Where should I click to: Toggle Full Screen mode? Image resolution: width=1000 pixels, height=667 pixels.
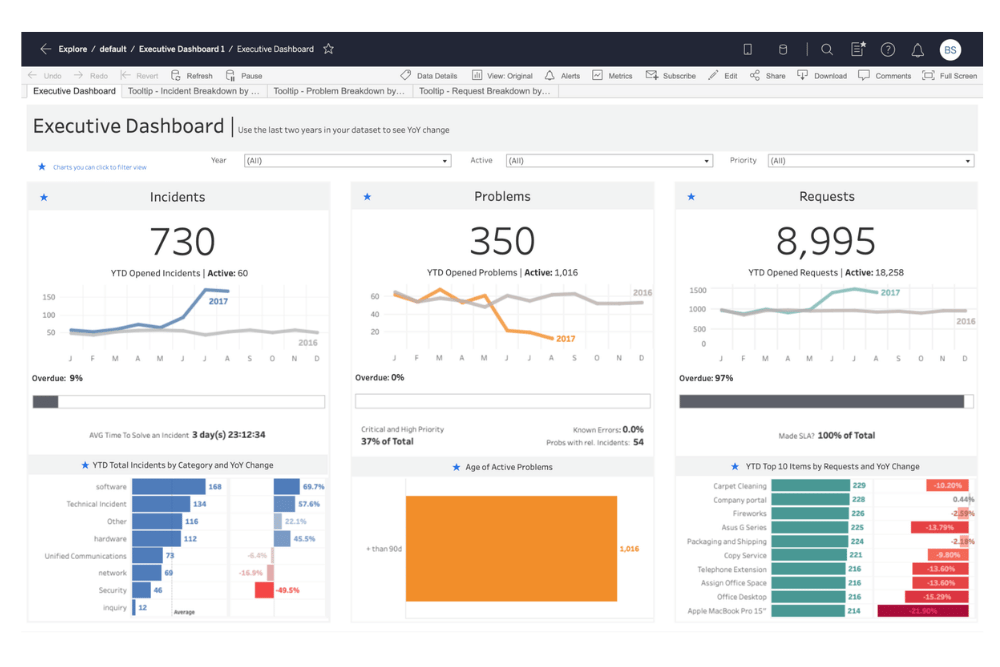tap(949, 76)
